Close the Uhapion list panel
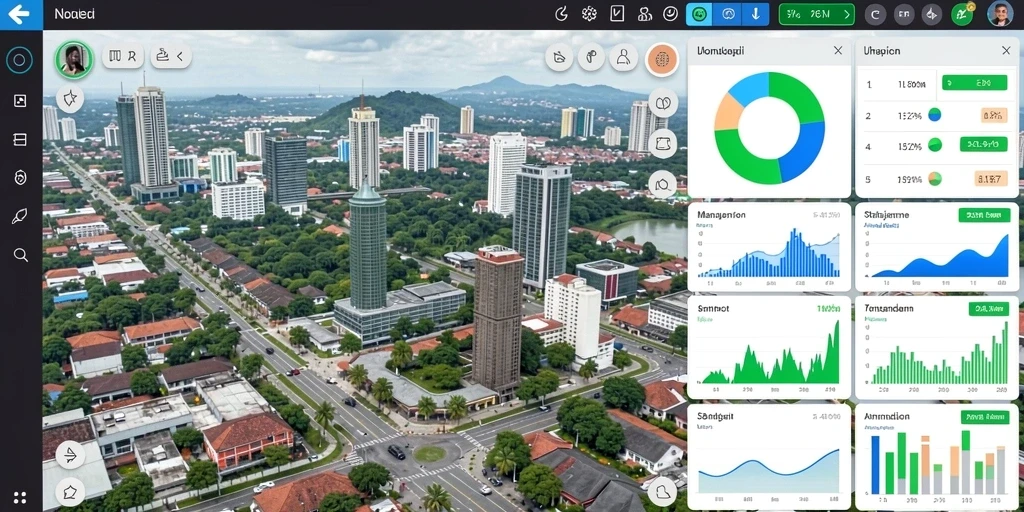The image size is (1024, 512). 1006,50
